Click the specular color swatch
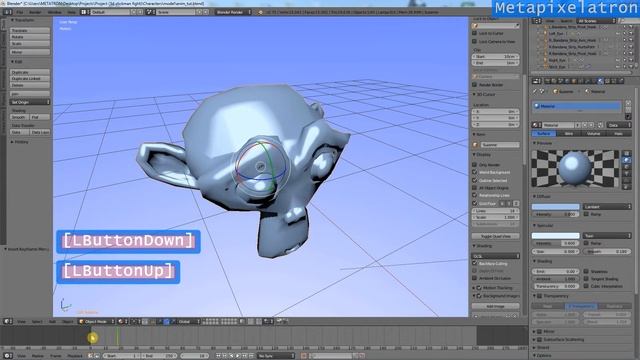 coord(556,236)
